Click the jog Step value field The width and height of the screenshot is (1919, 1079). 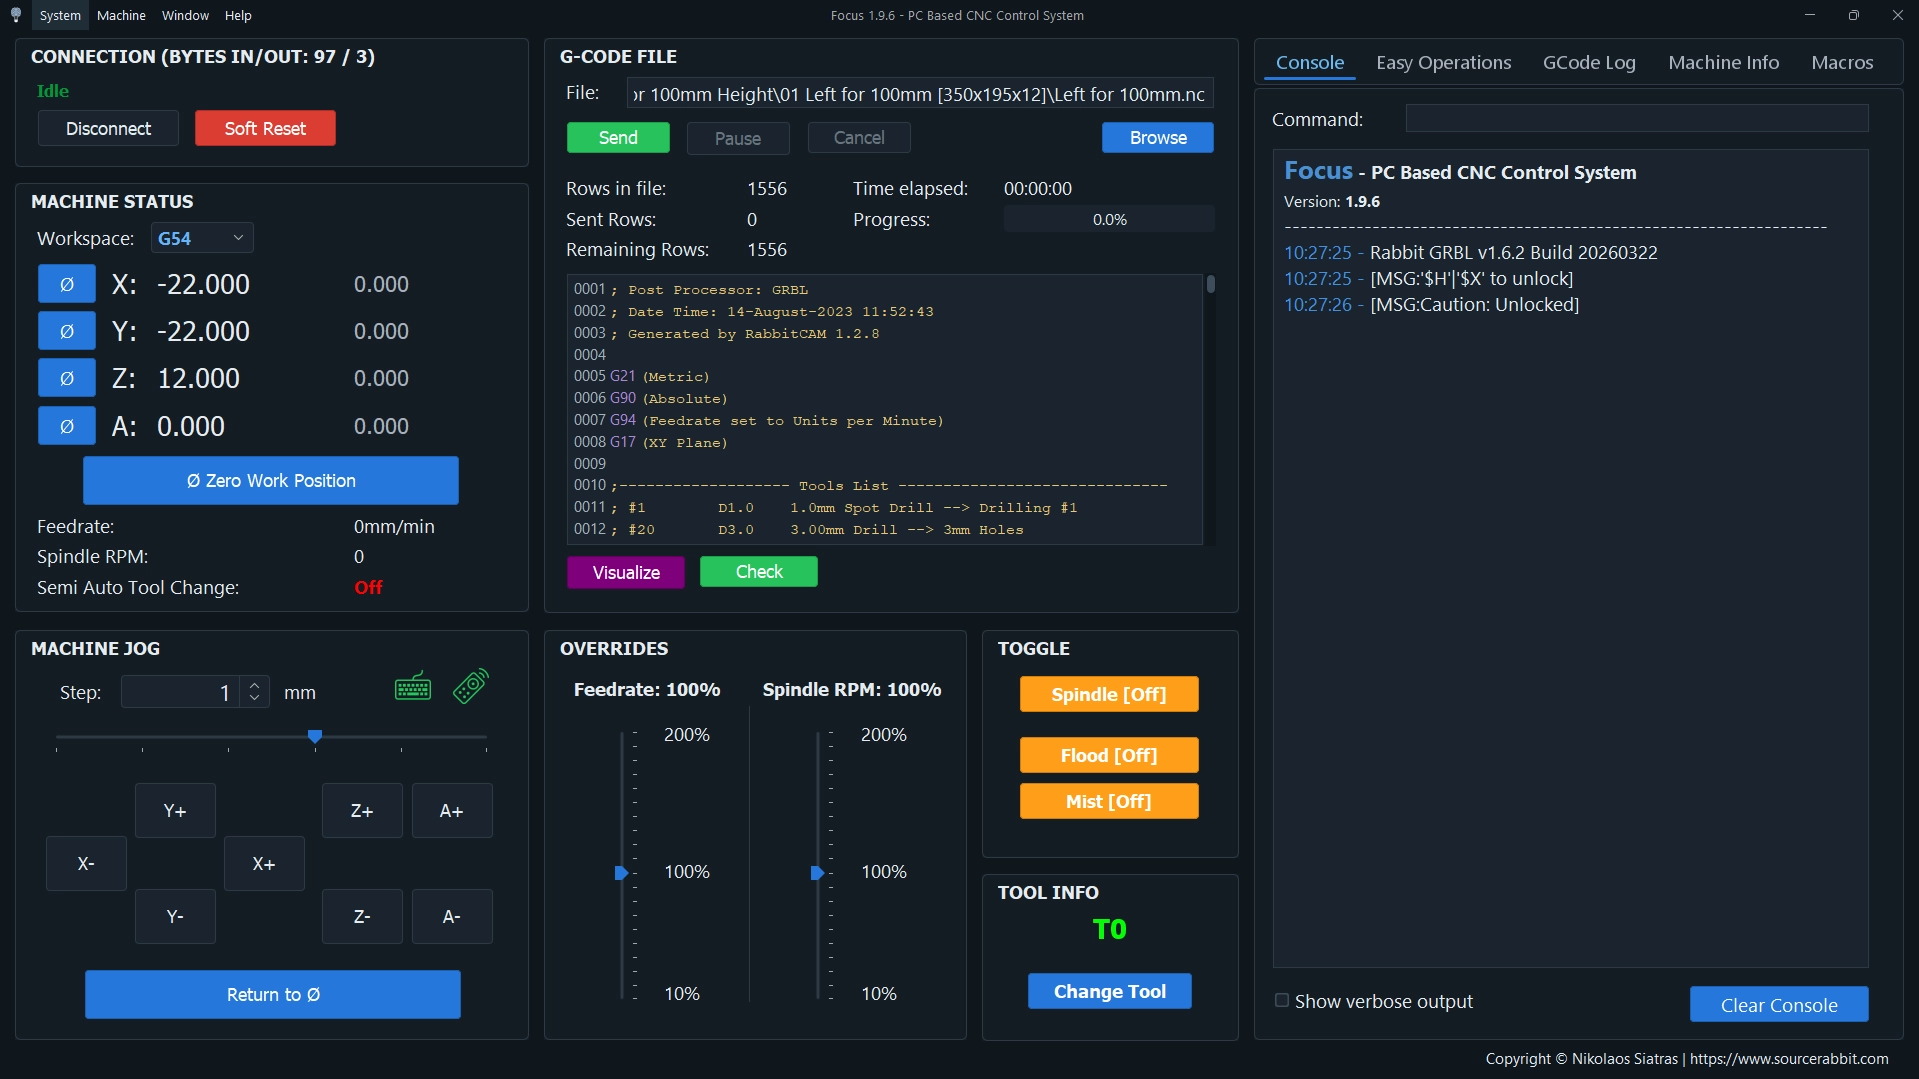tap(180, 692)
